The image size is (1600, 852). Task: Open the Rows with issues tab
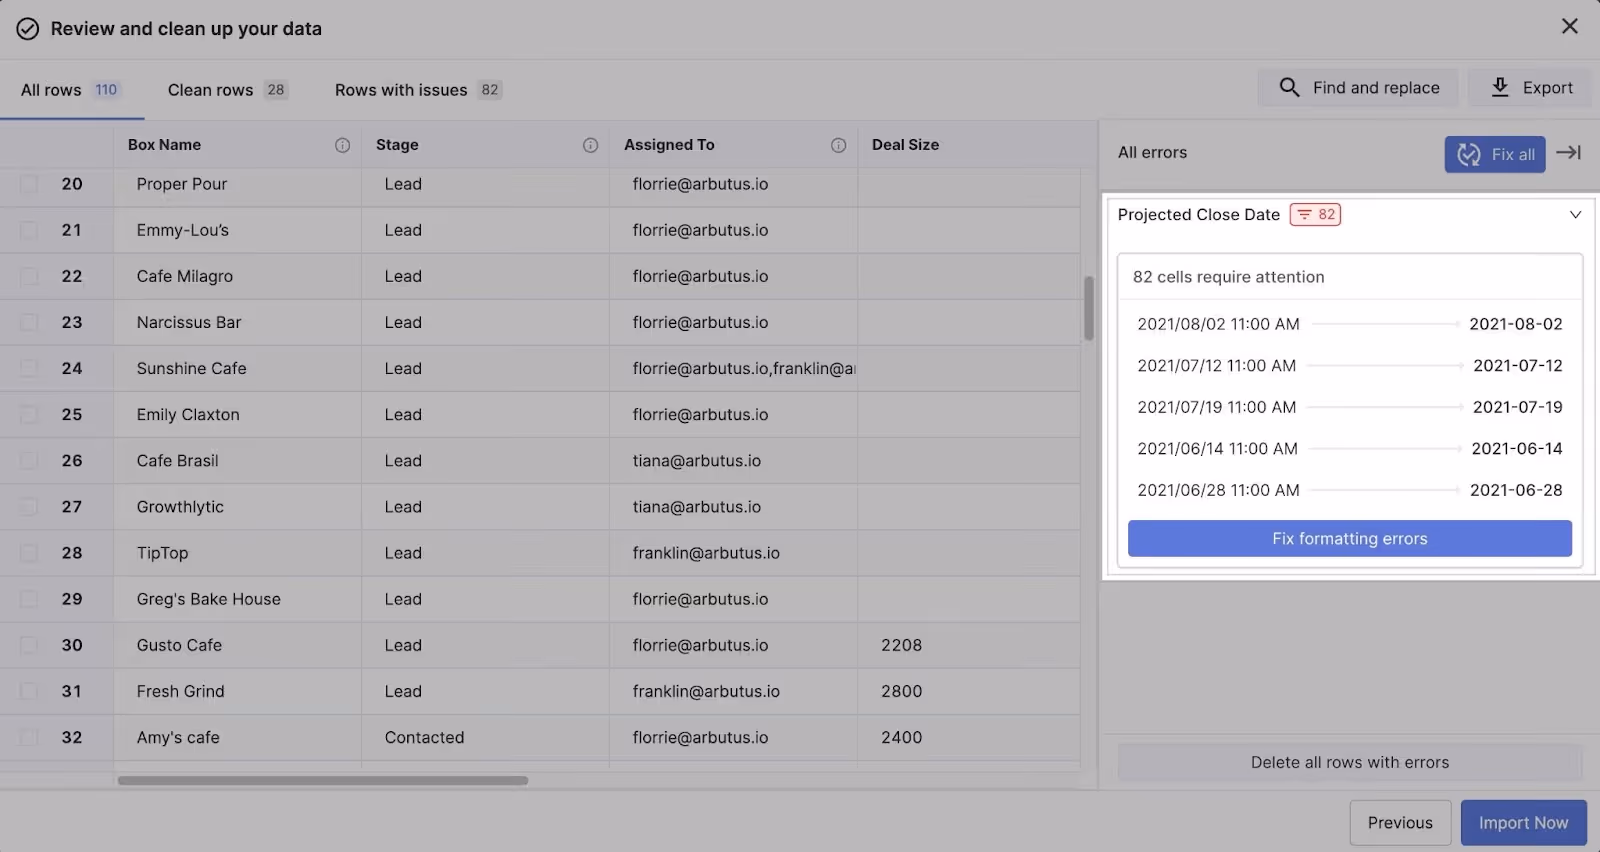click(x=418, y=90)
